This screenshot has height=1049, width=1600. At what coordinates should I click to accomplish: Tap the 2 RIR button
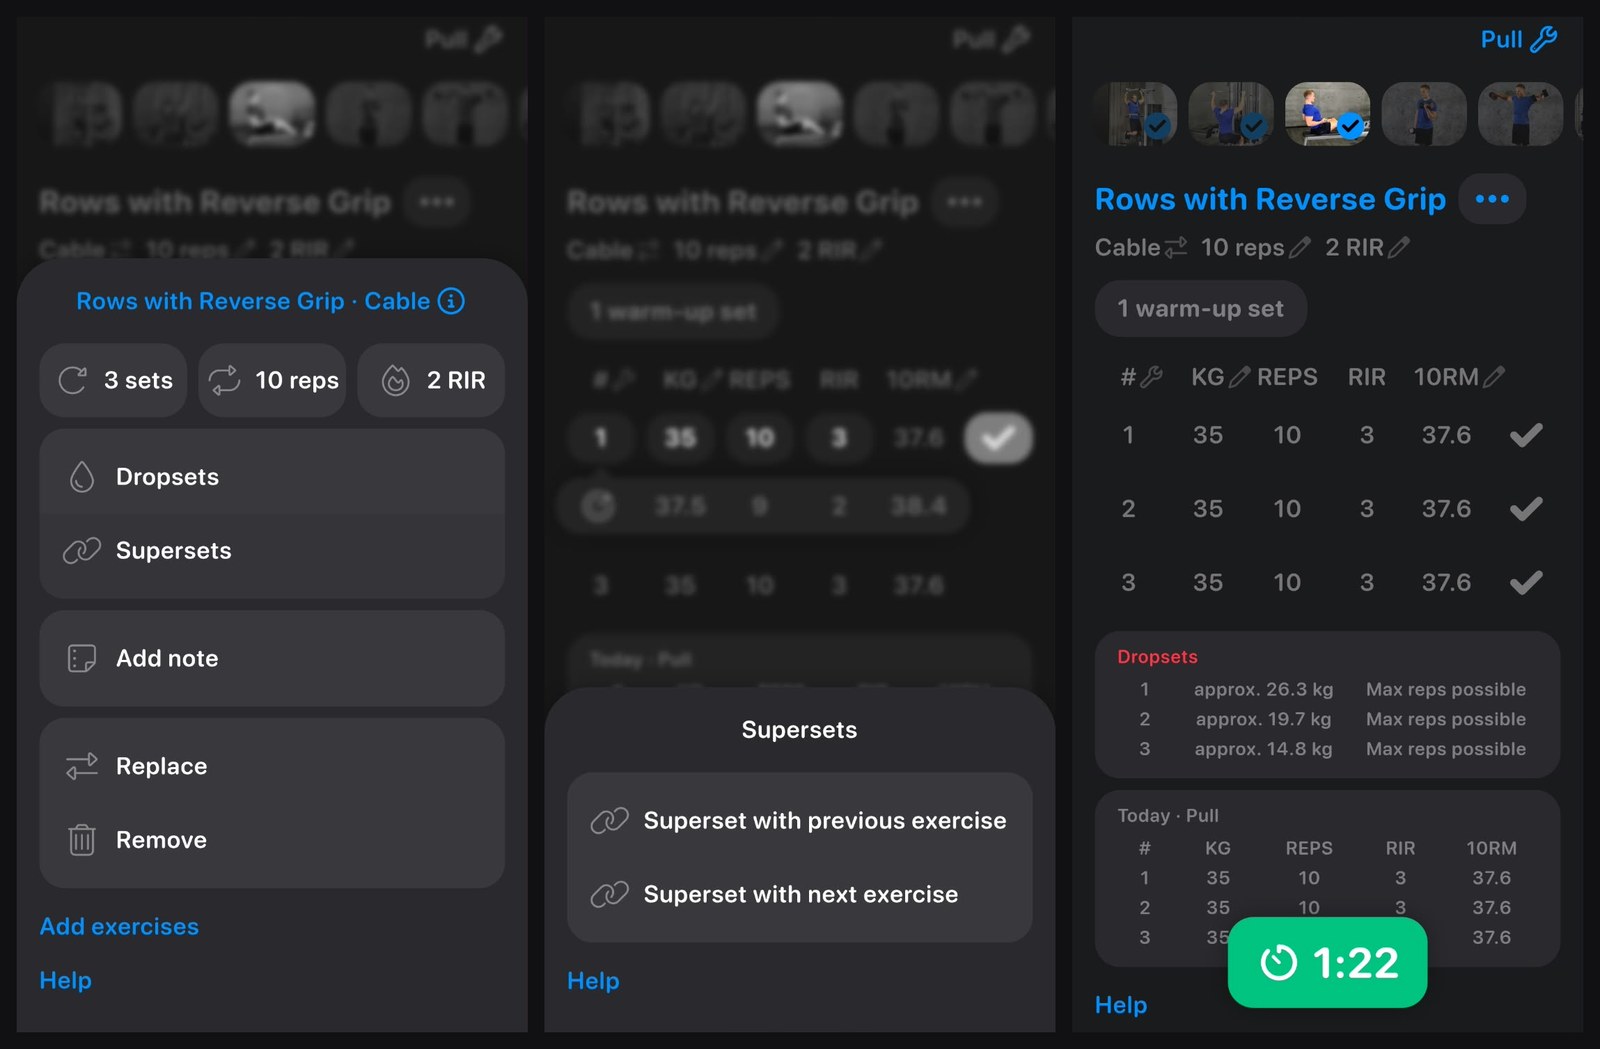(431, 380)
